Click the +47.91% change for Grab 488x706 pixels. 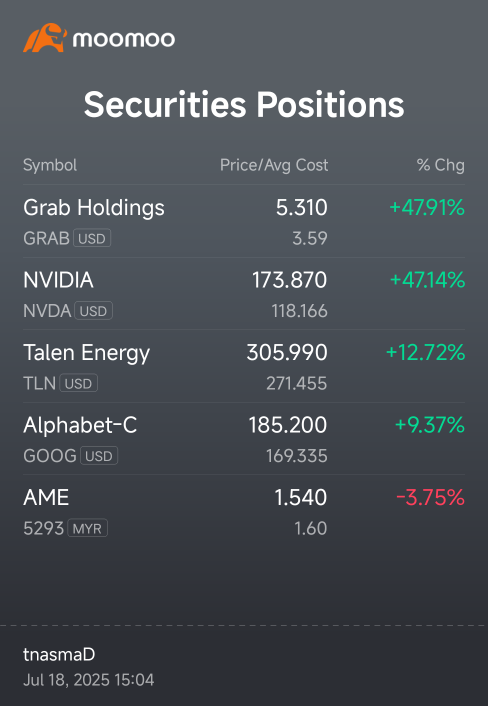point(427,208)
